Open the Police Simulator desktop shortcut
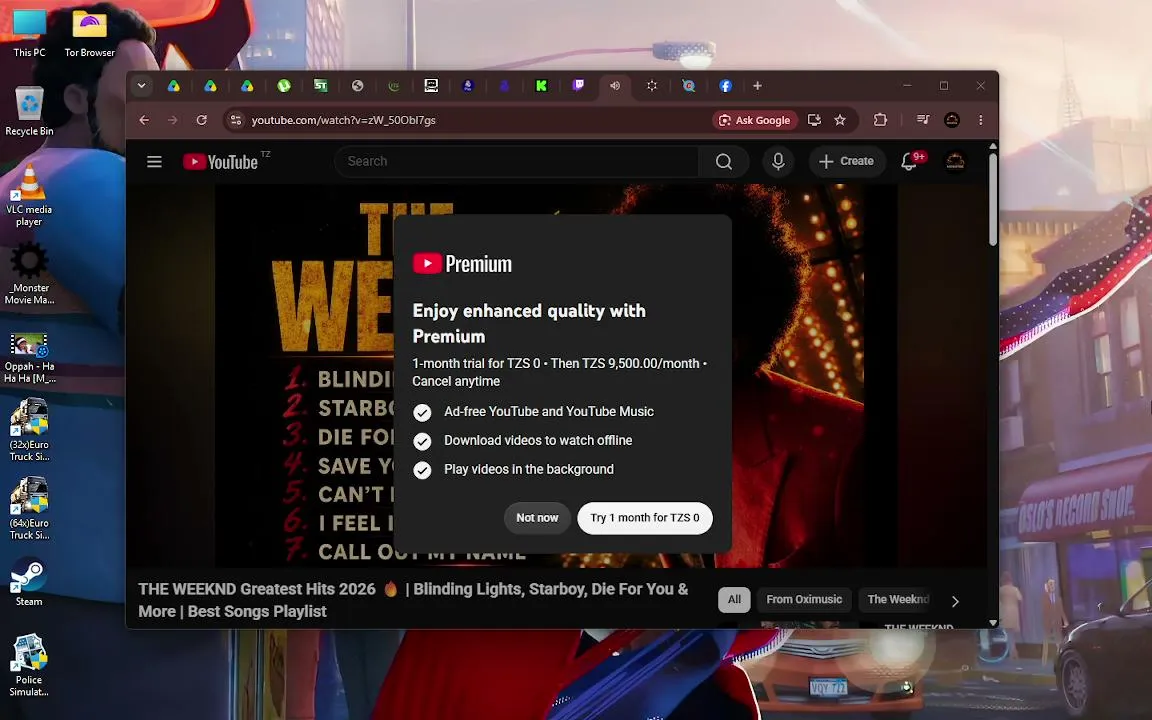The image size is (1152, 720). point(29,666)
